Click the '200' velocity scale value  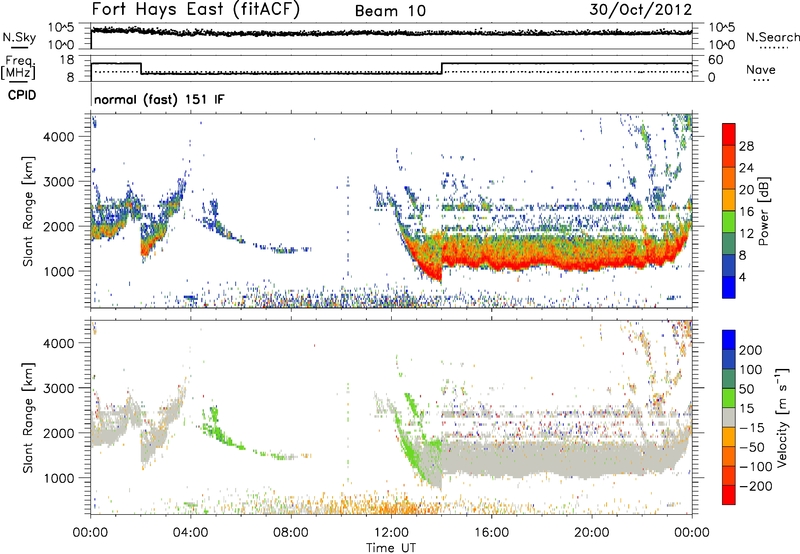pyautogui.click(x=751, y=350)
